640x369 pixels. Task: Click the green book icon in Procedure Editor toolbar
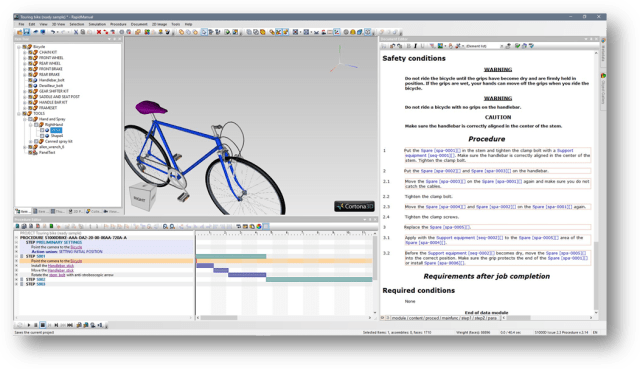tap(51, 226)
